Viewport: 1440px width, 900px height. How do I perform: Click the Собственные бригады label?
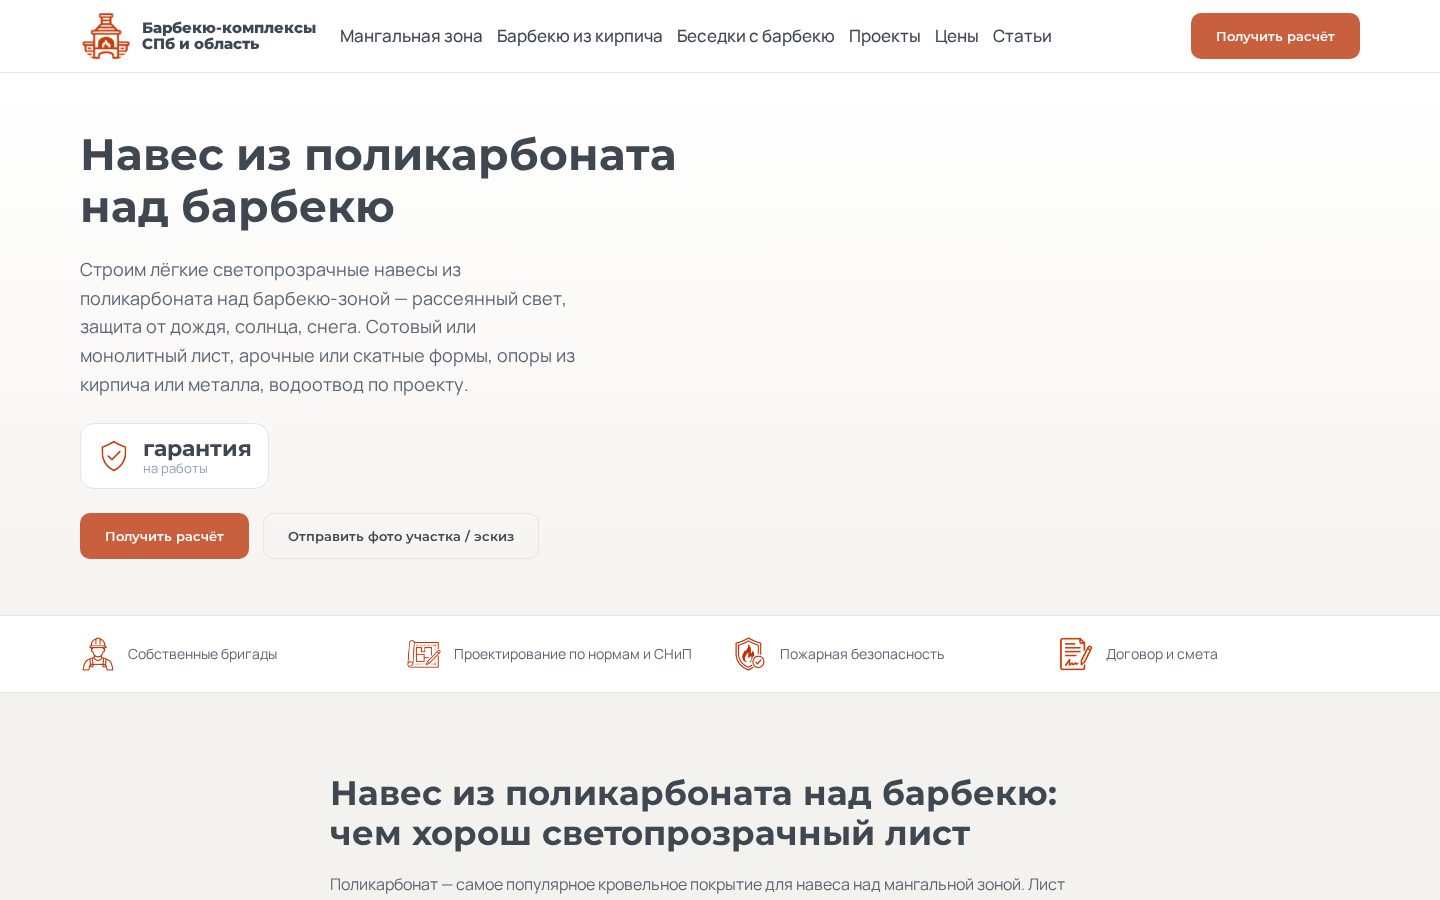[202, 654]
